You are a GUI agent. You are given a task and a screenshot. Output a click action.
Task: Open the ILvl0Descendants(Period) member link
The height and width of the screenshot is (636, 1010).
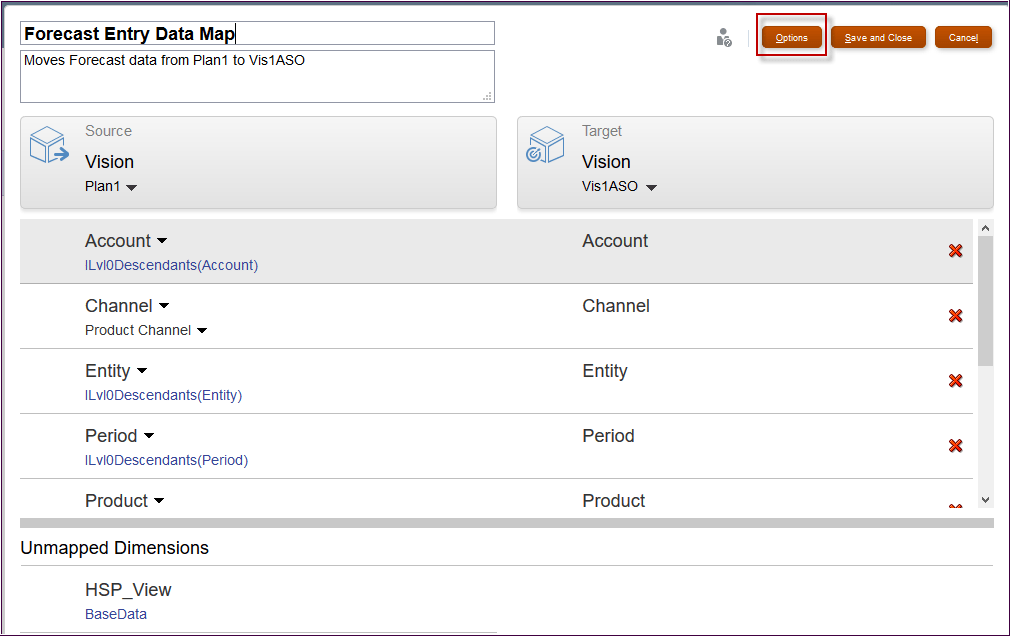pyautogui.click(x=166, y=461)
